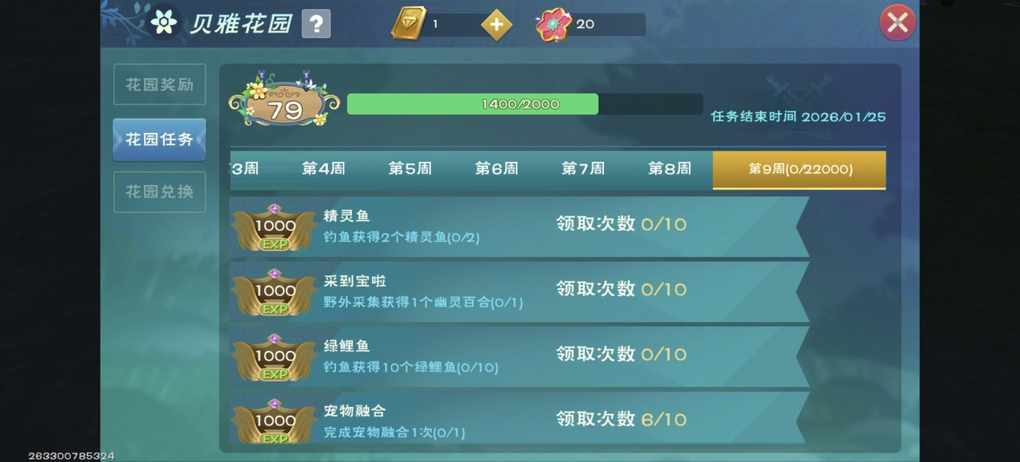Click the 1000 EXP badge for 采到宝啦
This screenshot has height=462, width=1020.
coord(274,293)
